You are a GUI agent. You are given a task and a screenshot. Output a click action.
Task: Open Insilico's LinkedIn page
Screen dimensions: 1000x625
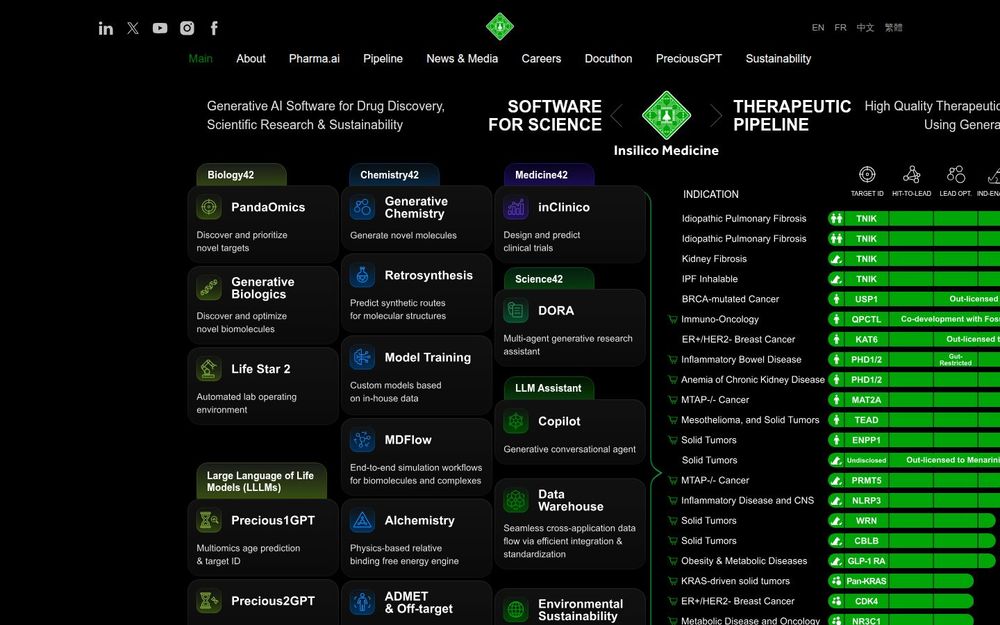coord(105,28)
